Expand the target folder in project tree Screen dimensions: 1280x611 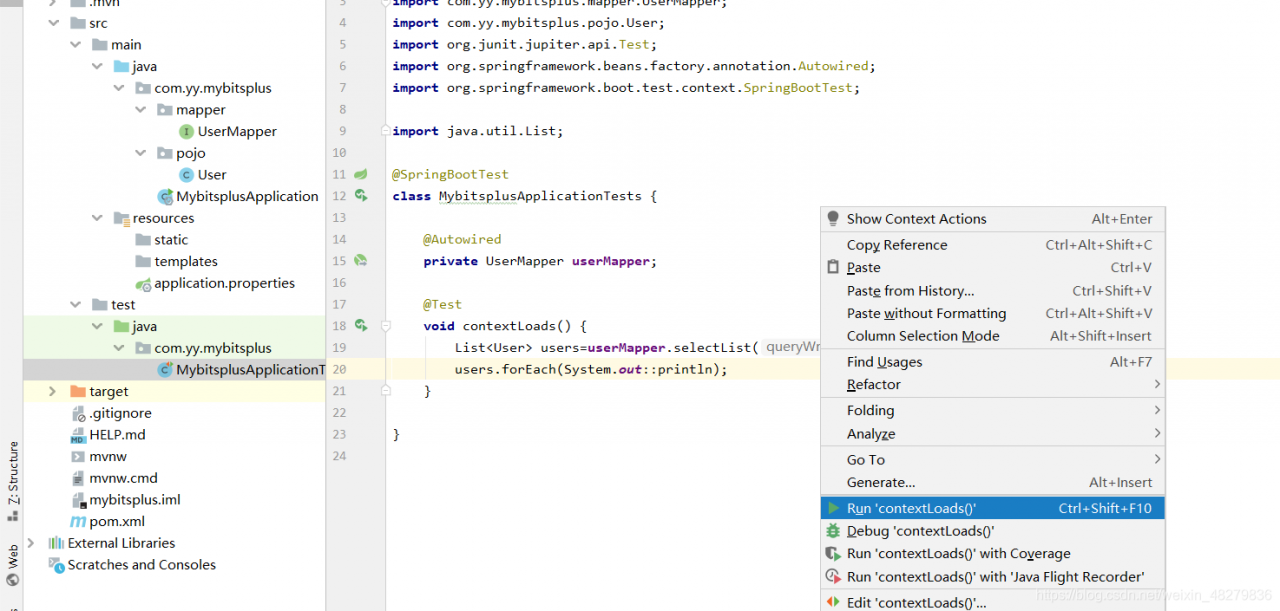pyautogui.click(x=53, y=391)
